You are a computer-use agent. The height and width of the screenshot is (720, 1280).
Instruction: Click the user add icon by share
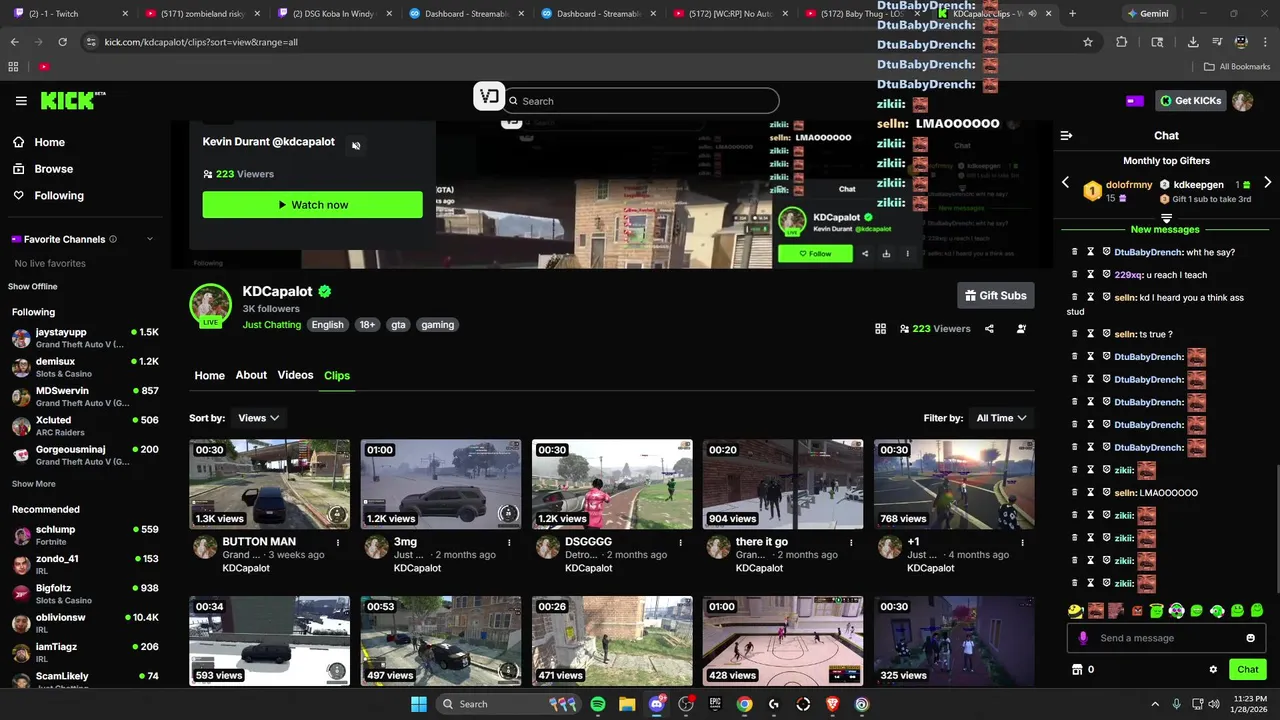pos(1021,329)
